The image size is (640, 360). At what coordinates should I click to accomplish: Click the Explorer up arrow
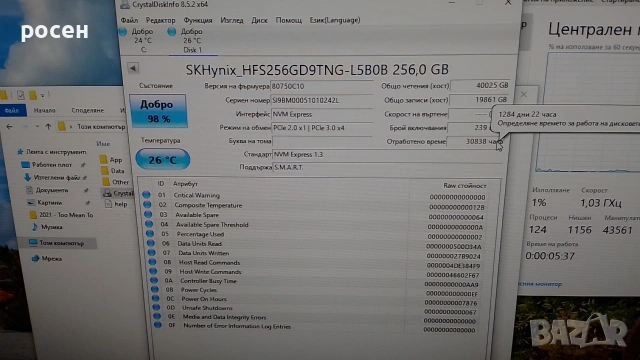(48, 127)
